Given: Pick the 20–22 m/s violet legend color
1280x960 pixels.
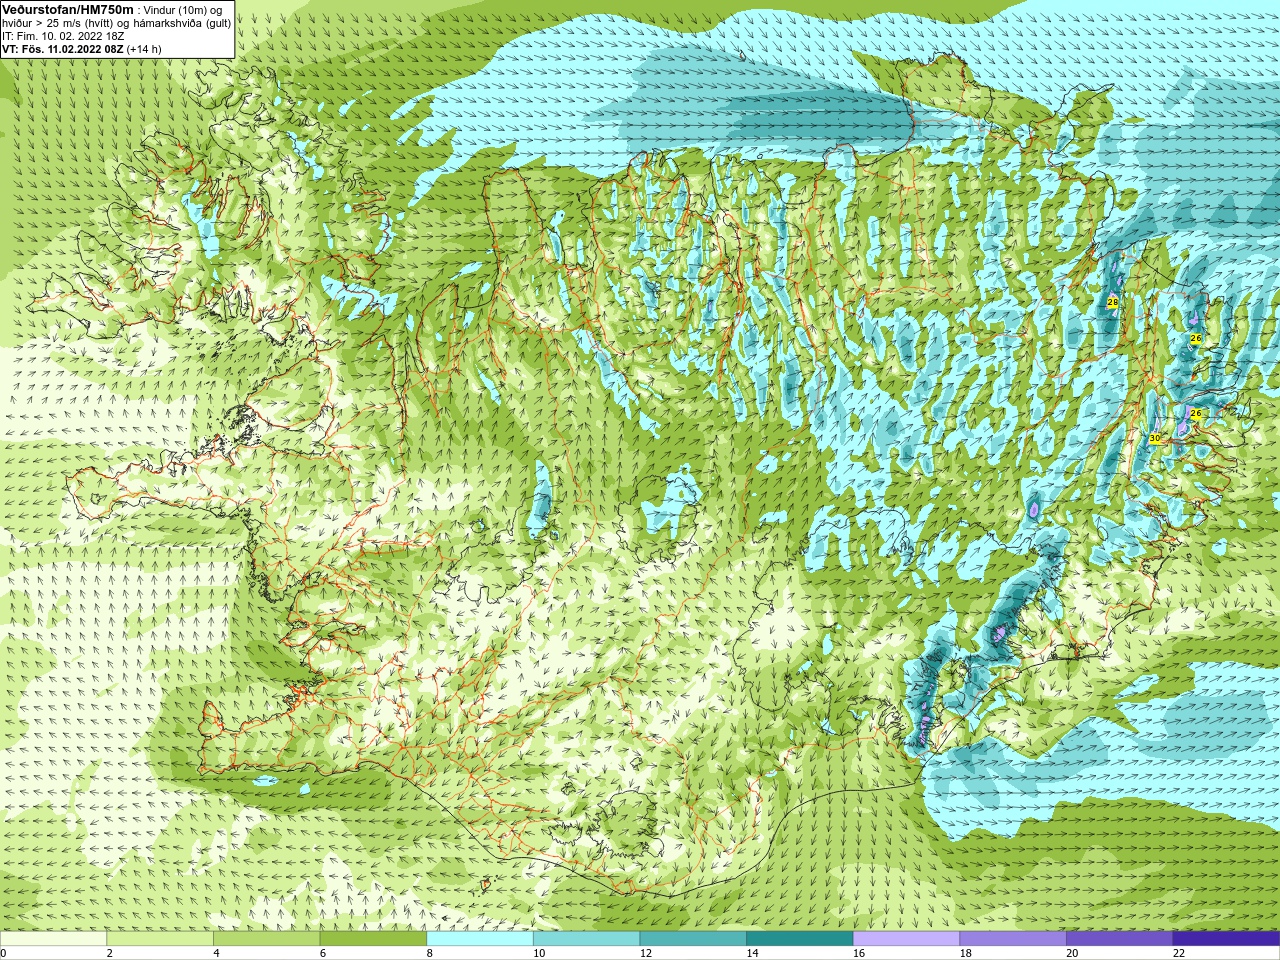Looking at the screenshot, I should tap(1119, 939).
